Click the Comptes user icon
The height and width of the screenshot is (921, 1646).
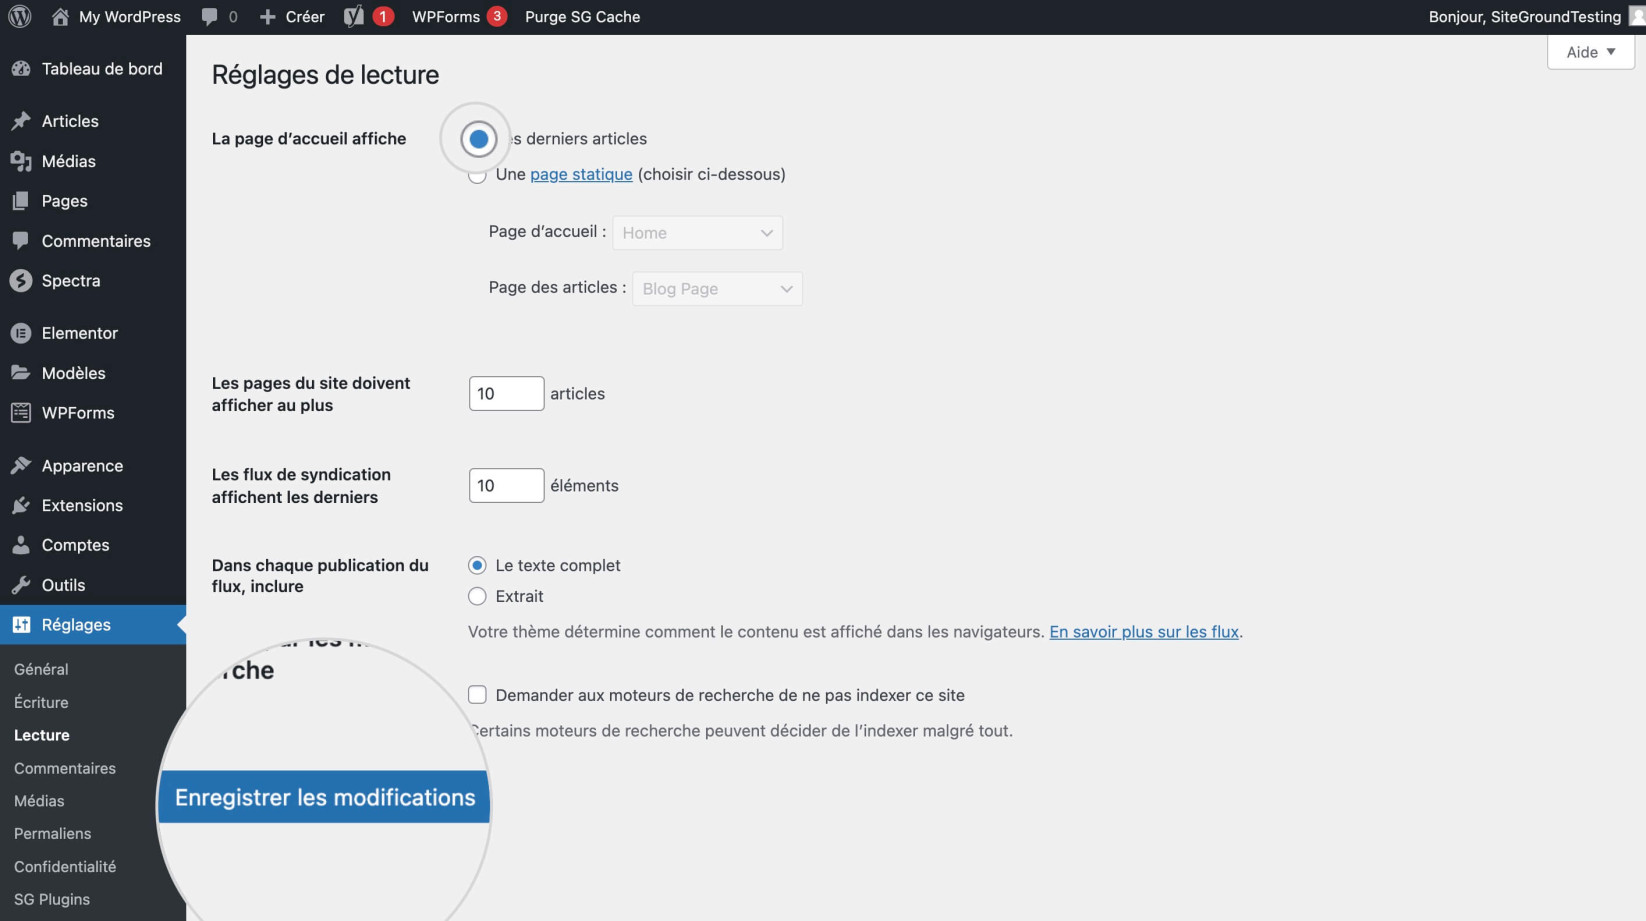[21, 546]
